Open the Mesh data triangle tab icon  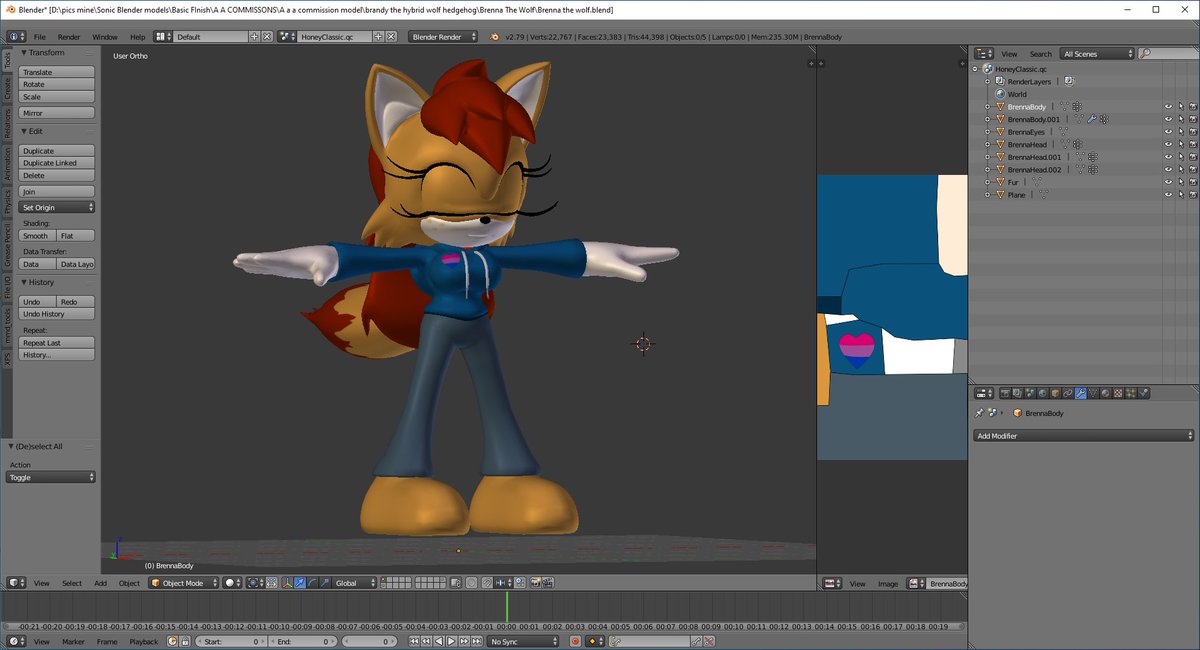[1093, 393]
